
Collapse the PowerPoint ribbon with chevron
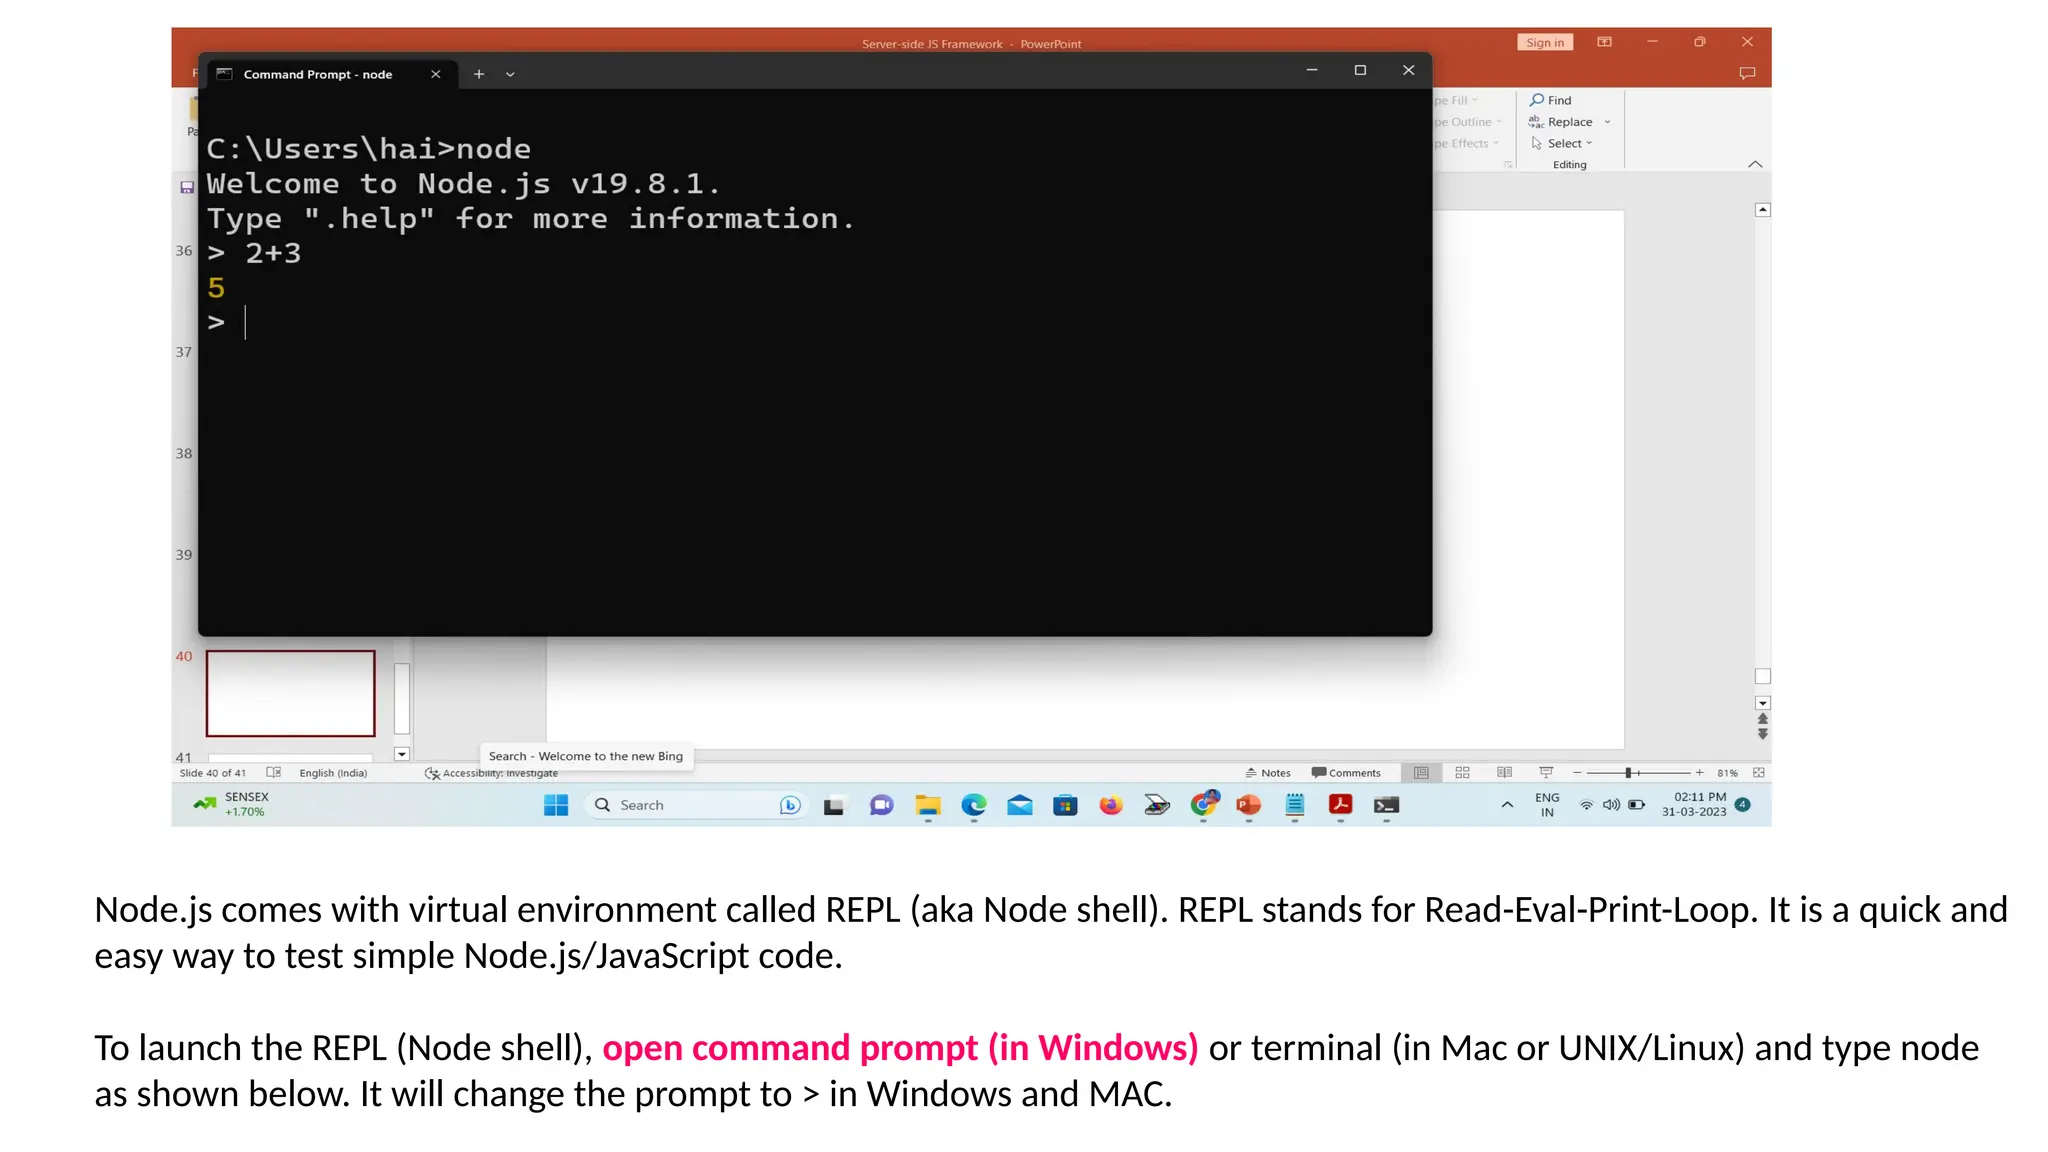tap(1755, 164)
